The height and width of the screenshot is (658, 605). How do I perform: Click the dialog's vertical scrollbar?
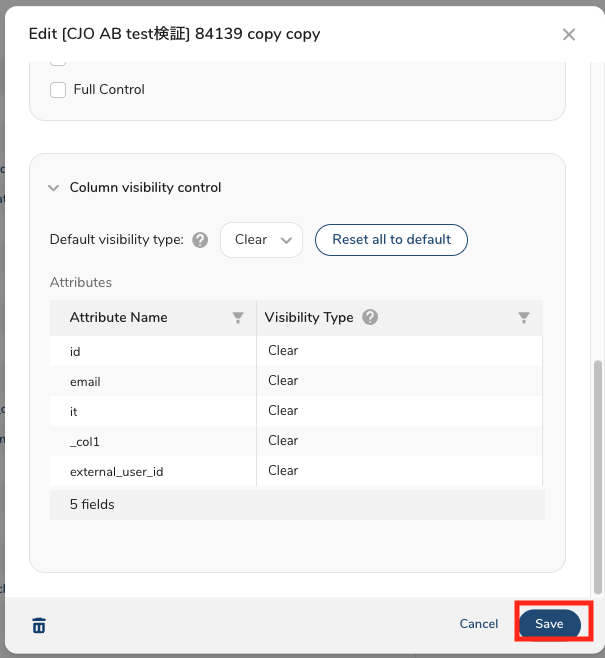tap(598, 470)
